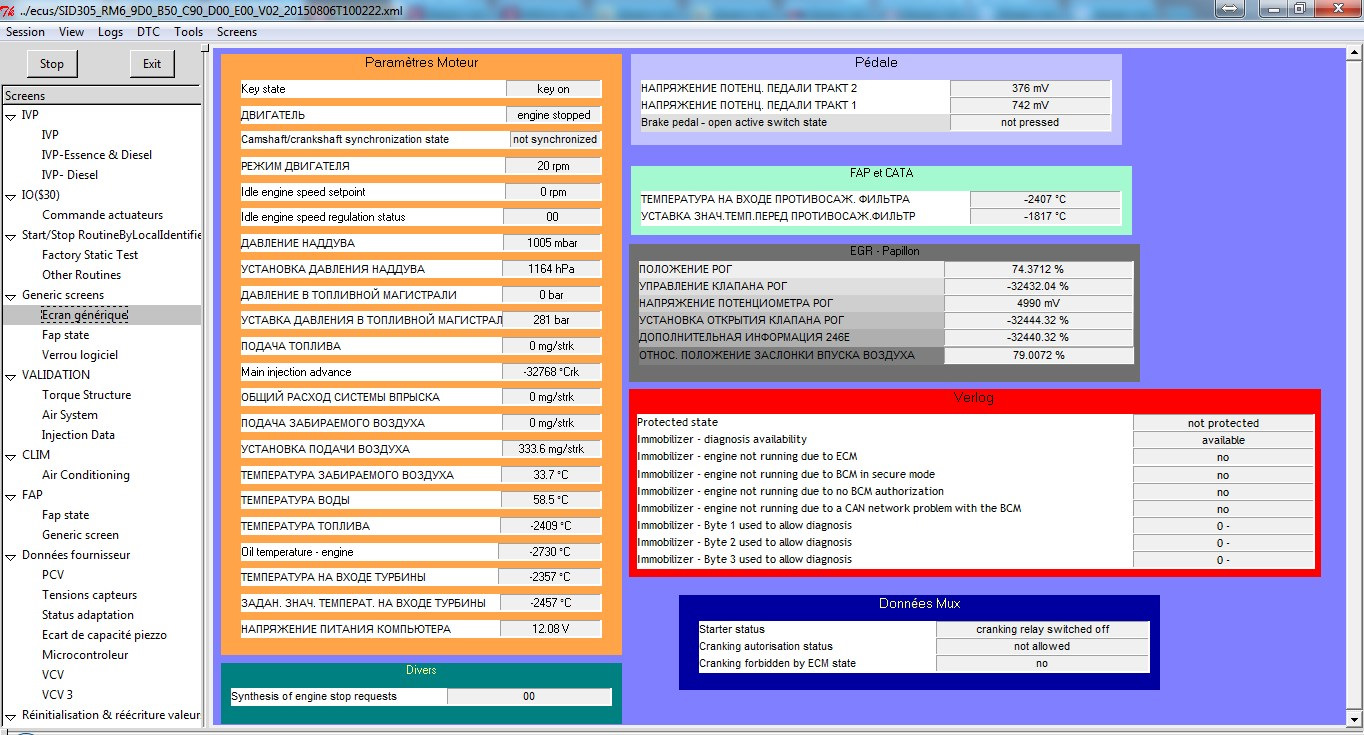Click the EGR position value '74.3712 %'

click(x=1039, y=270)
